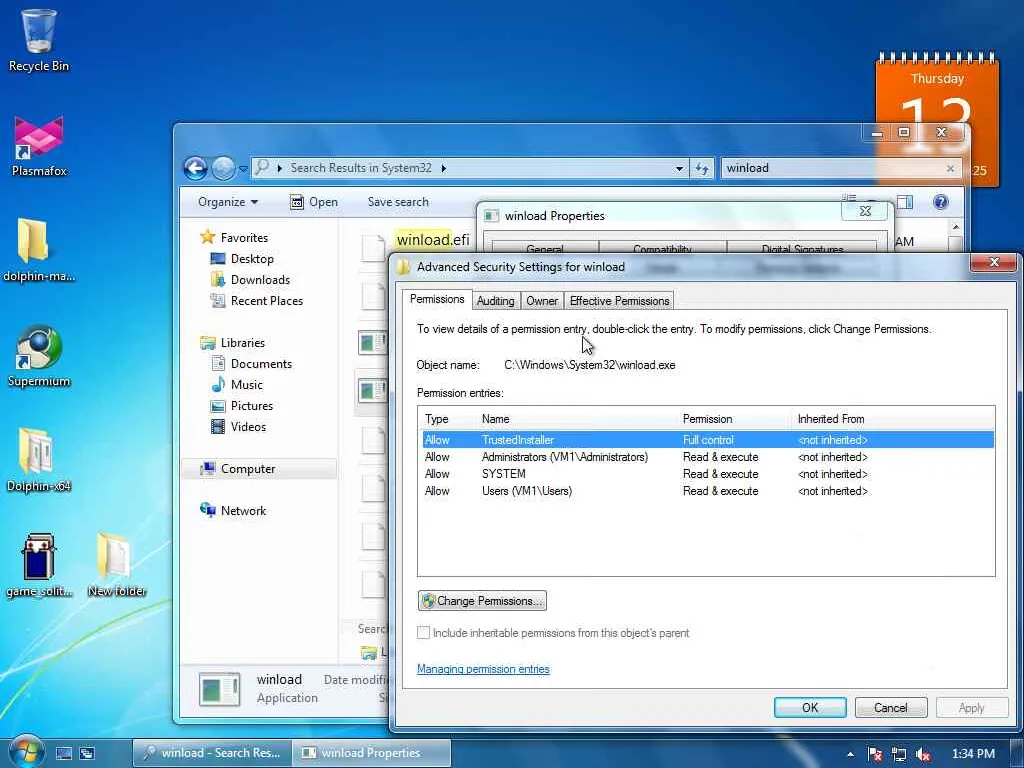Show hidden tray icons arrow
The height and width of the screenshot is (768, 1024).
[850, 754]
